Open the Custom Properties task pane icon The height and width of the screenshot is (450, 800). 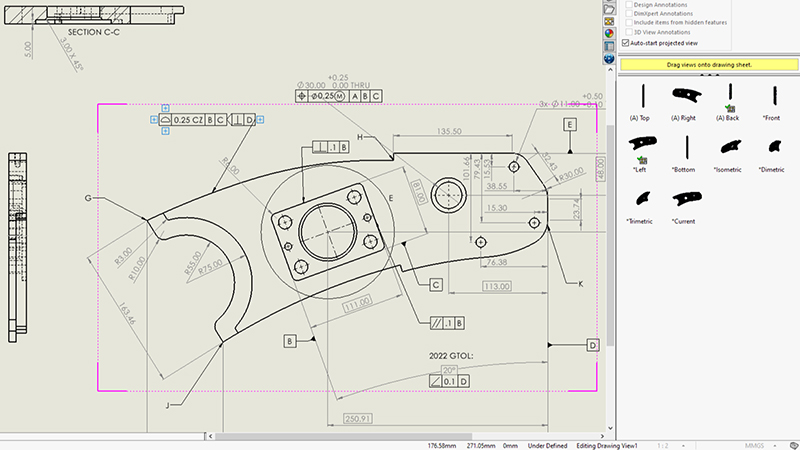[609, 46]
